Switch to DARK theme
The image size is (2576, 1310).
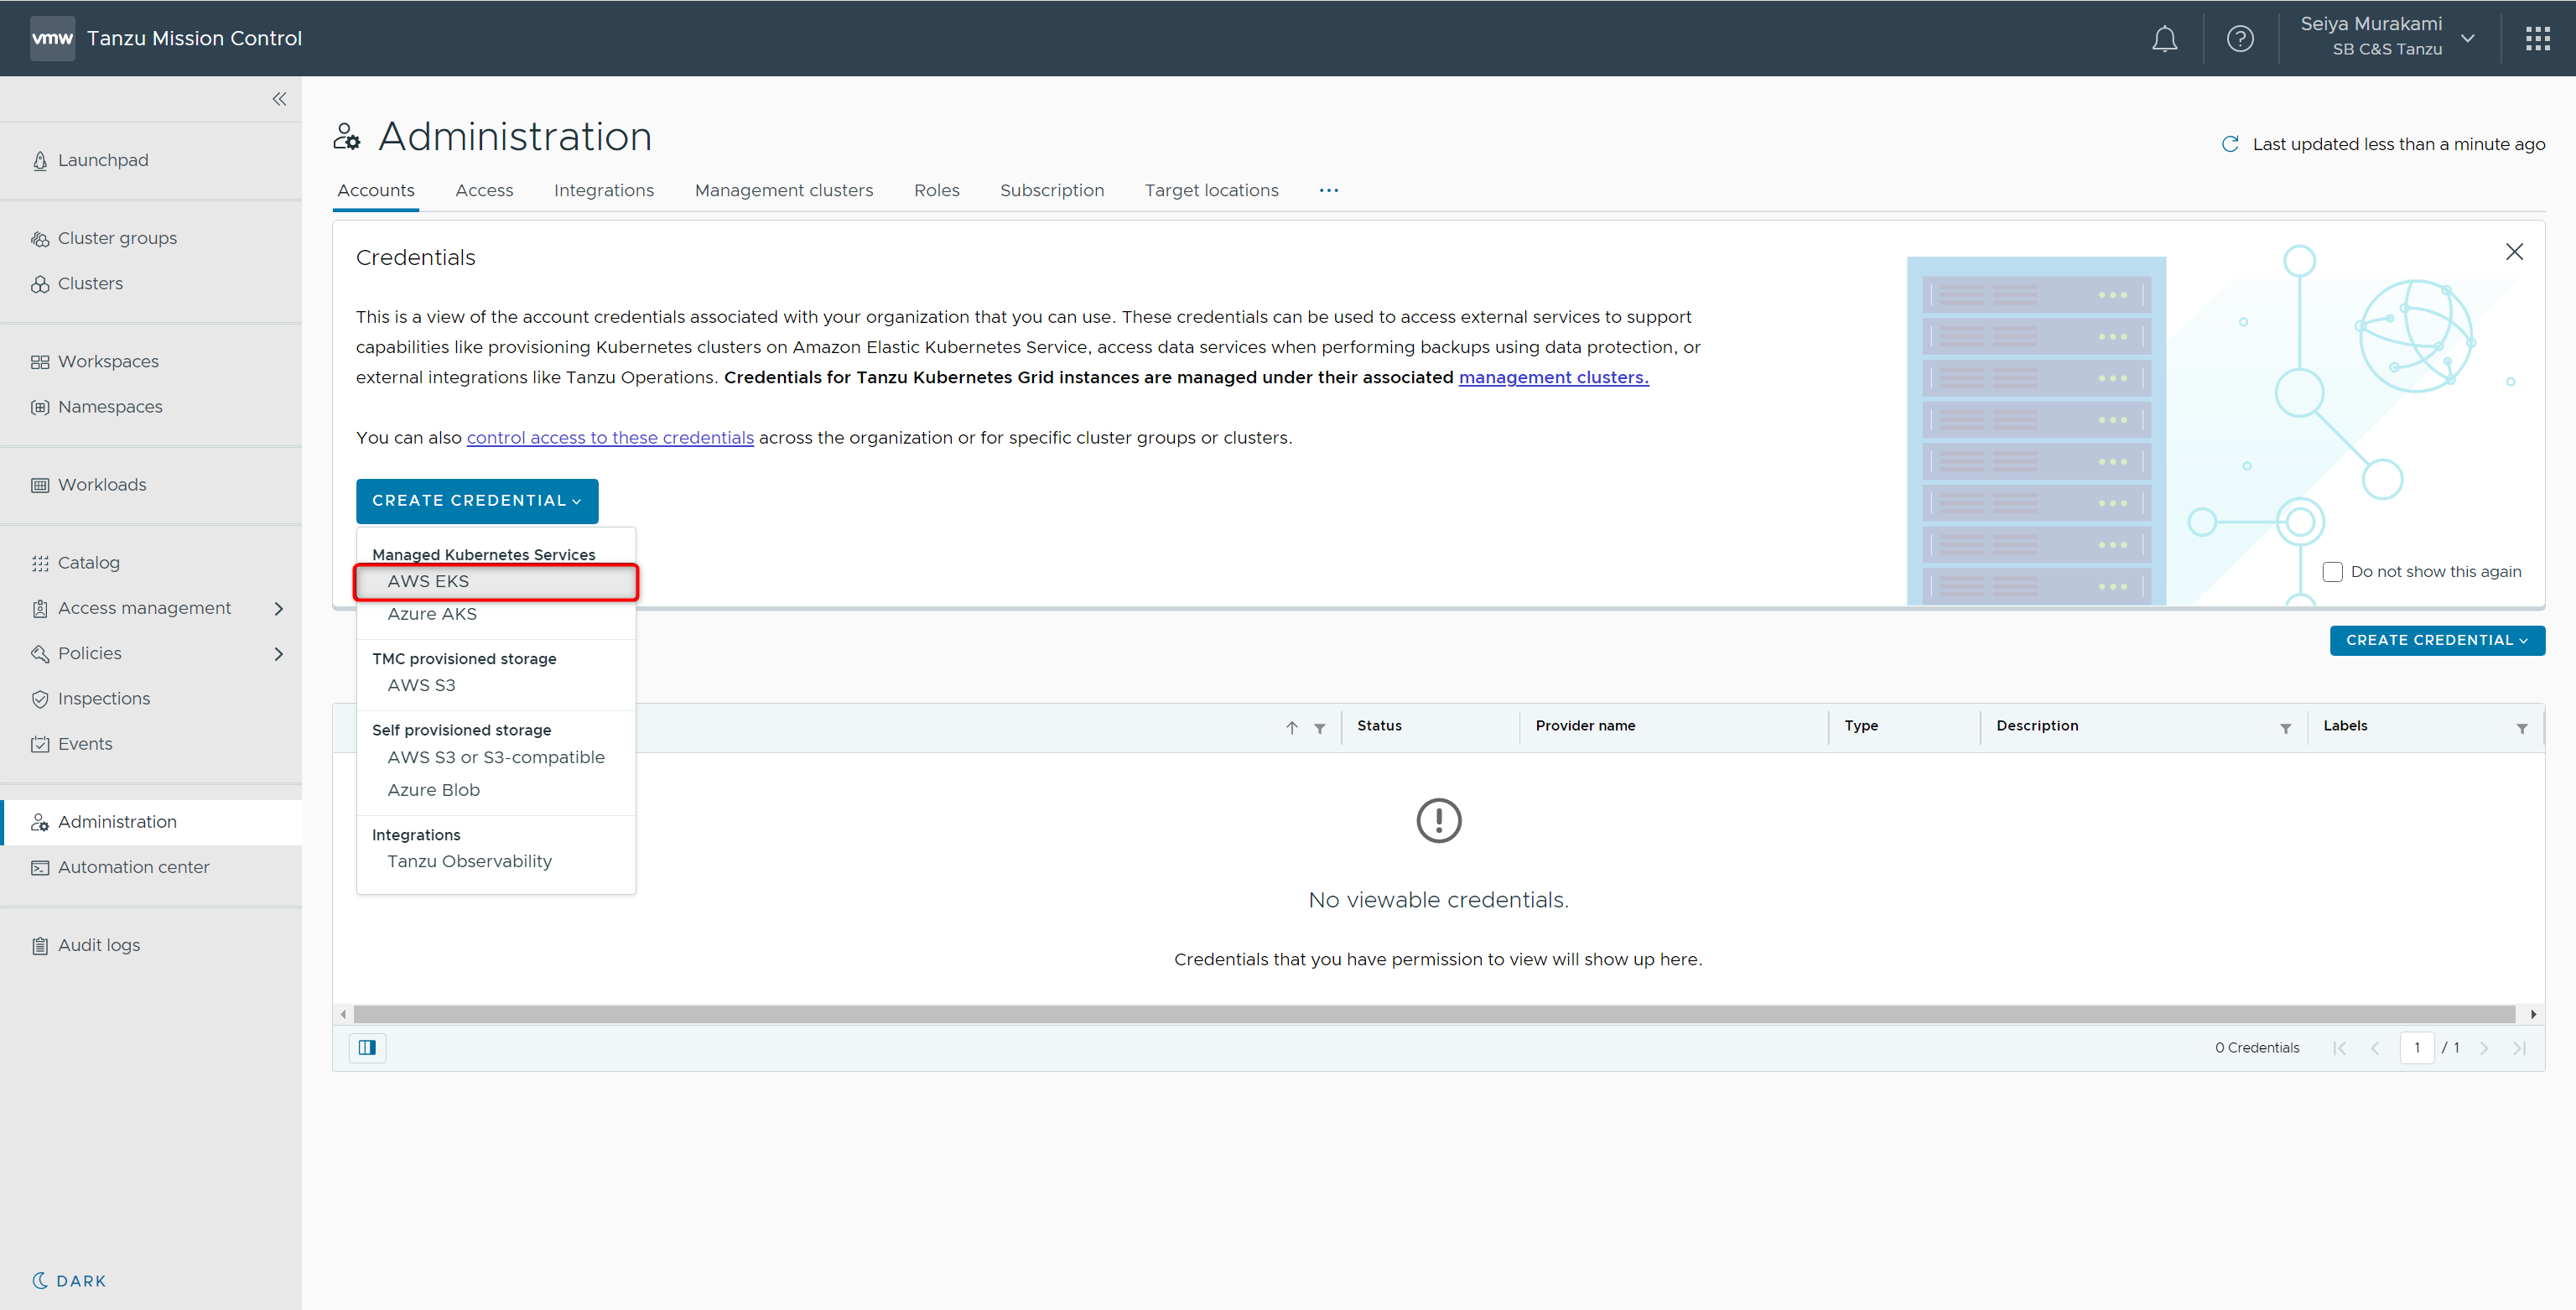(x=69, y=1280)
